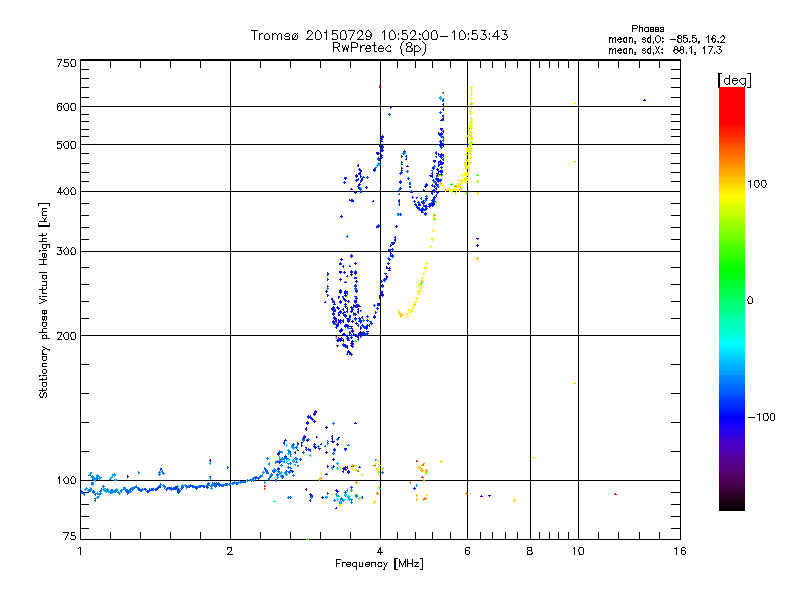Click the isolated blue point near 14 MHz
The image size is (800, 600).
click(644, 101)
